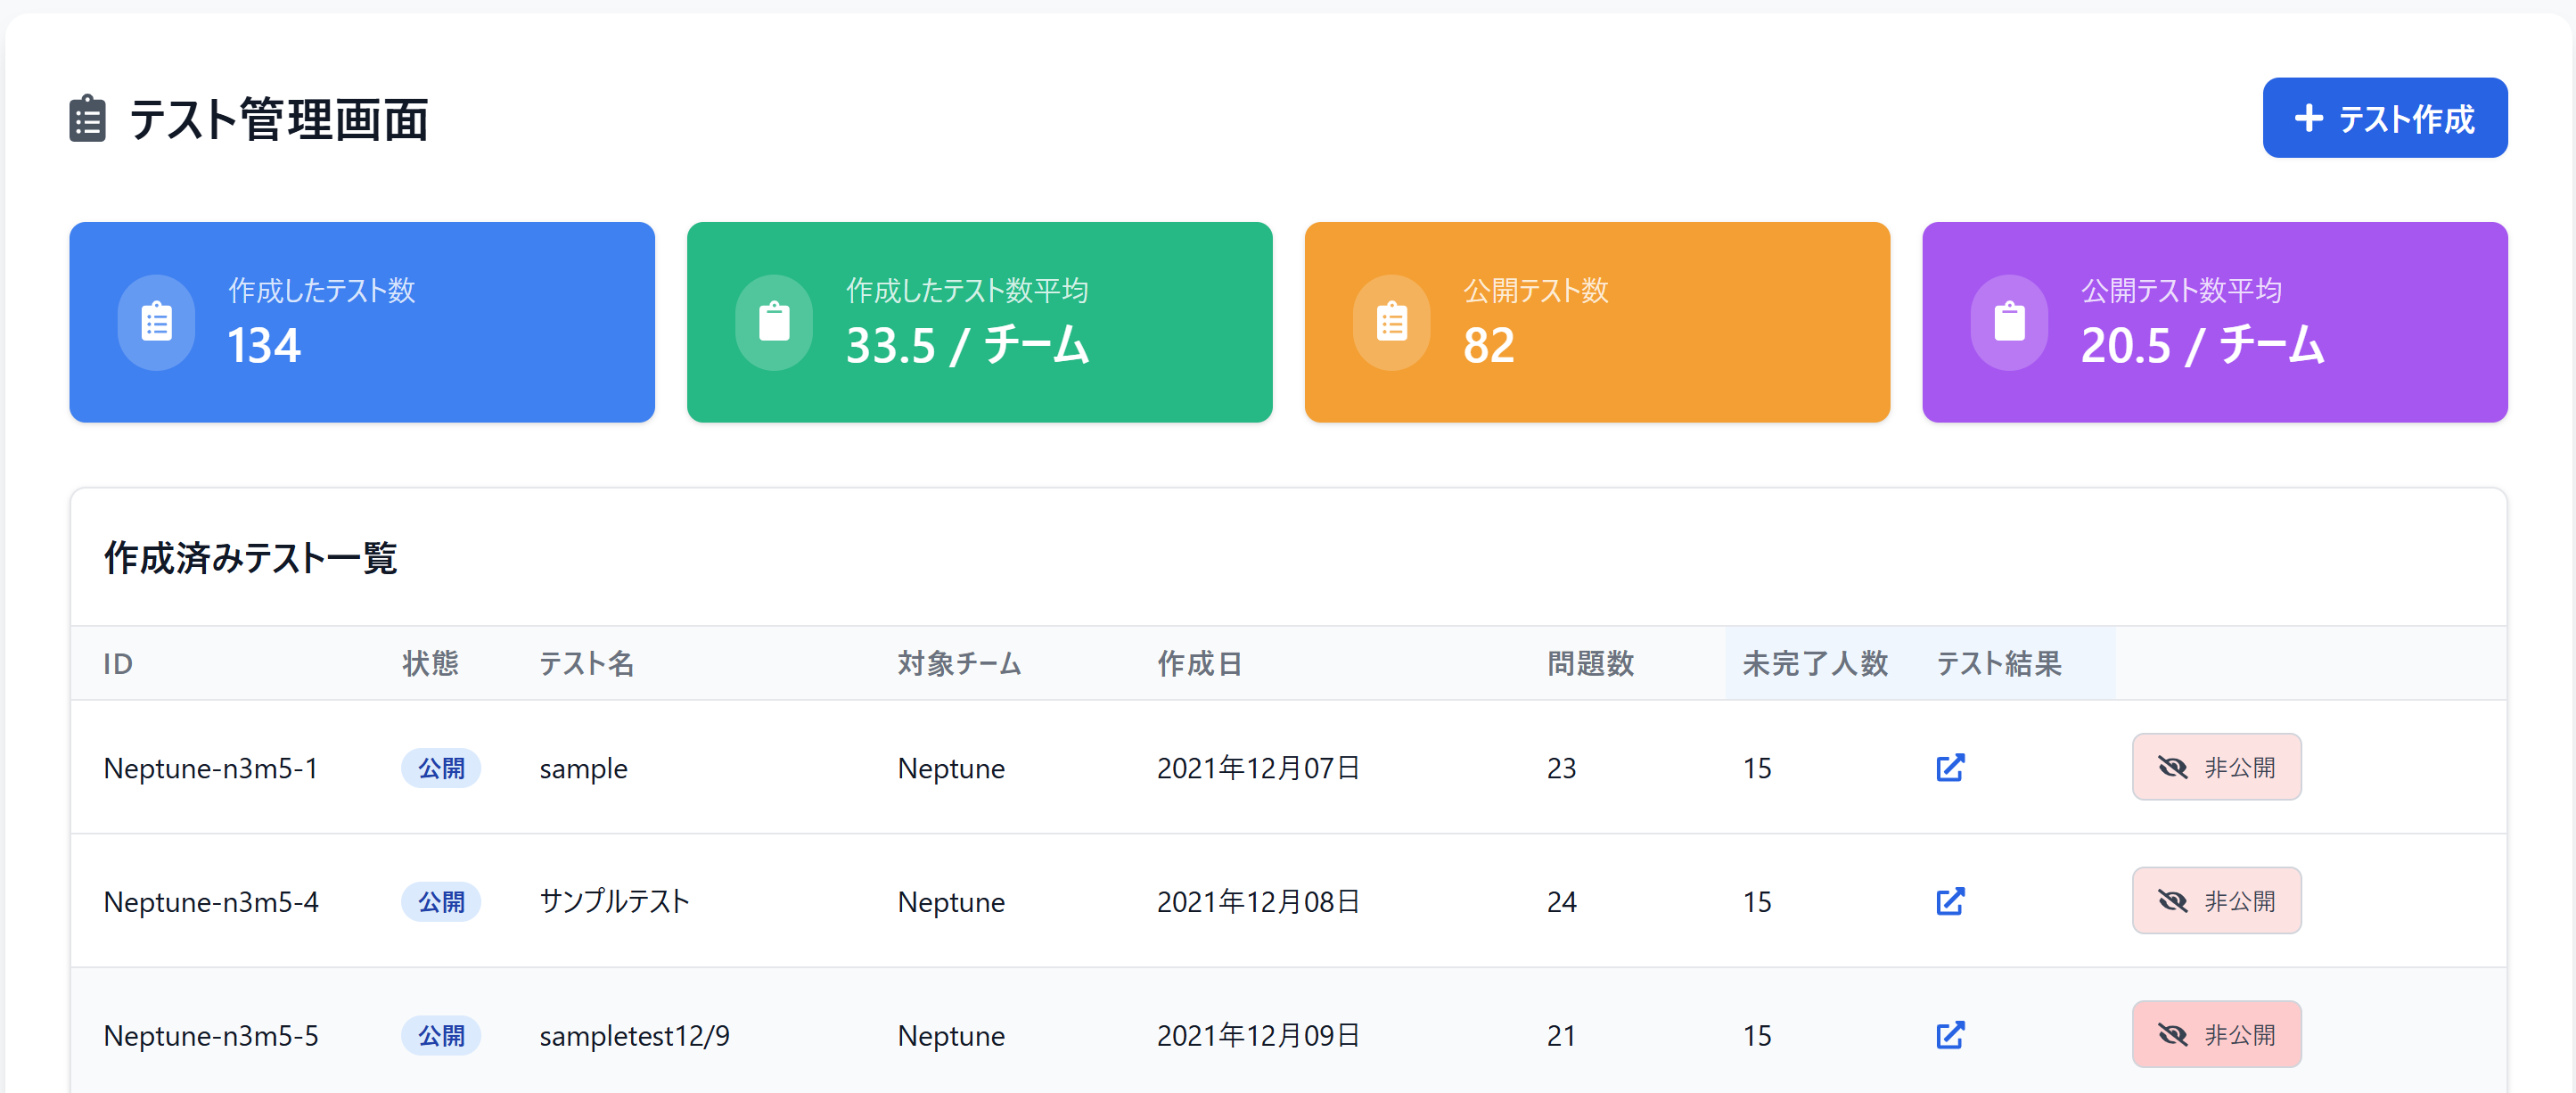Viewport: 2576px width, 1093px height.
Task: Click the 未完了人数 column header
Action: point(1815,664)
